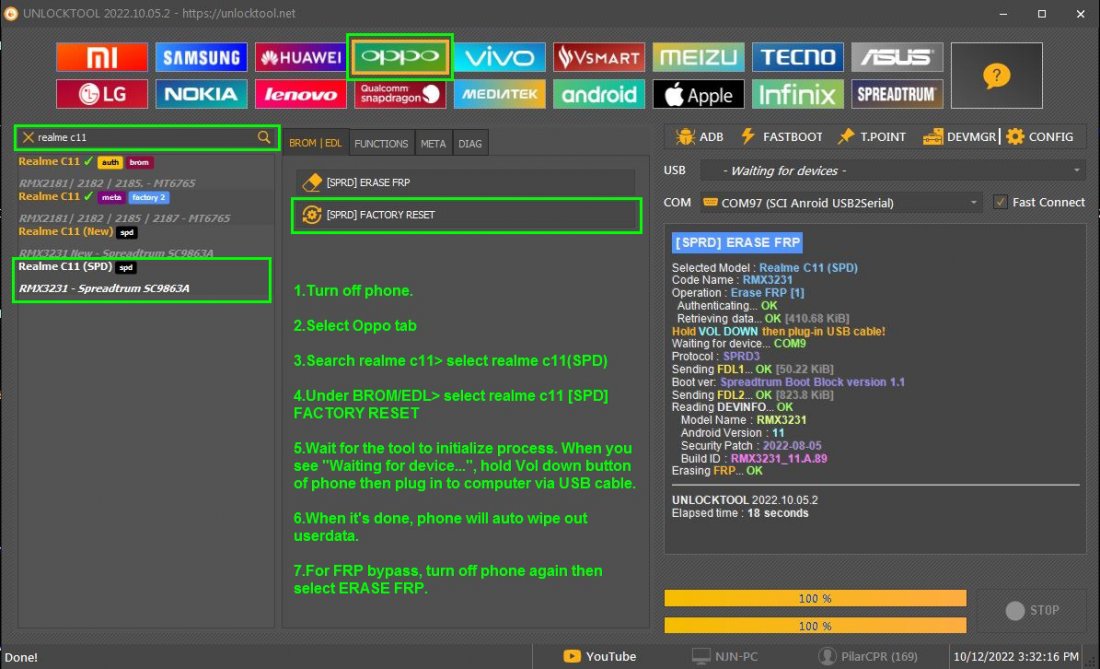Open the ADB tools
The width and height of the screenshot is (1100, 669).
pos(699,136)
